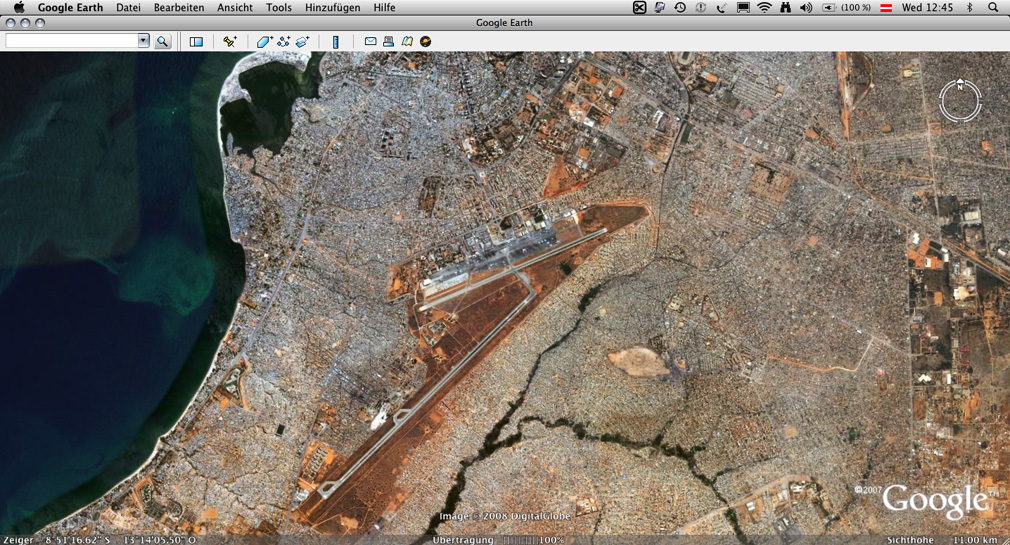Screen dimensions: 1010x545
Task: Switch to Sky view planet icon
Action: (425, 42)
